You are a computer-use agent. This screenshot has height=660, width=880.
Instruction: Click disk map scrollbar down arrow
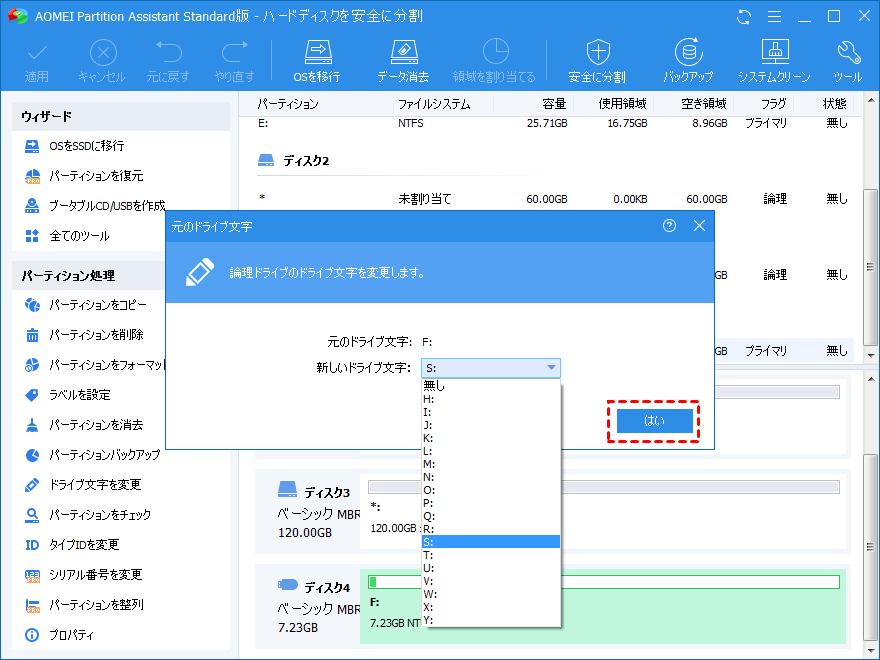[871, 651]
